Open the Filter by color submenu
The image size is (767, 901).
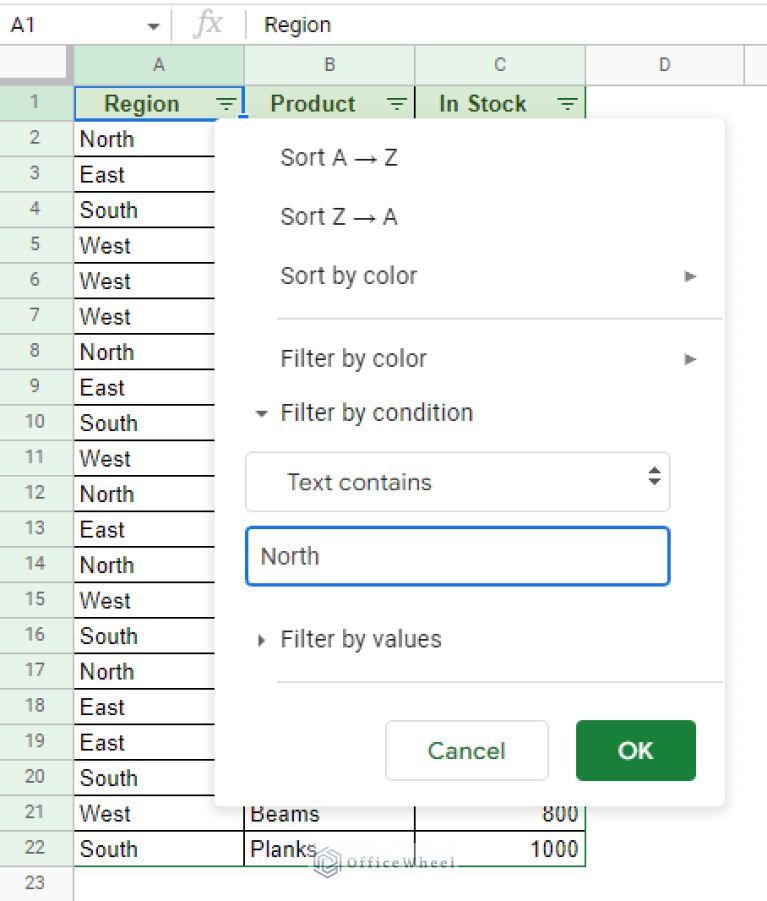click(x=690, y=358)
